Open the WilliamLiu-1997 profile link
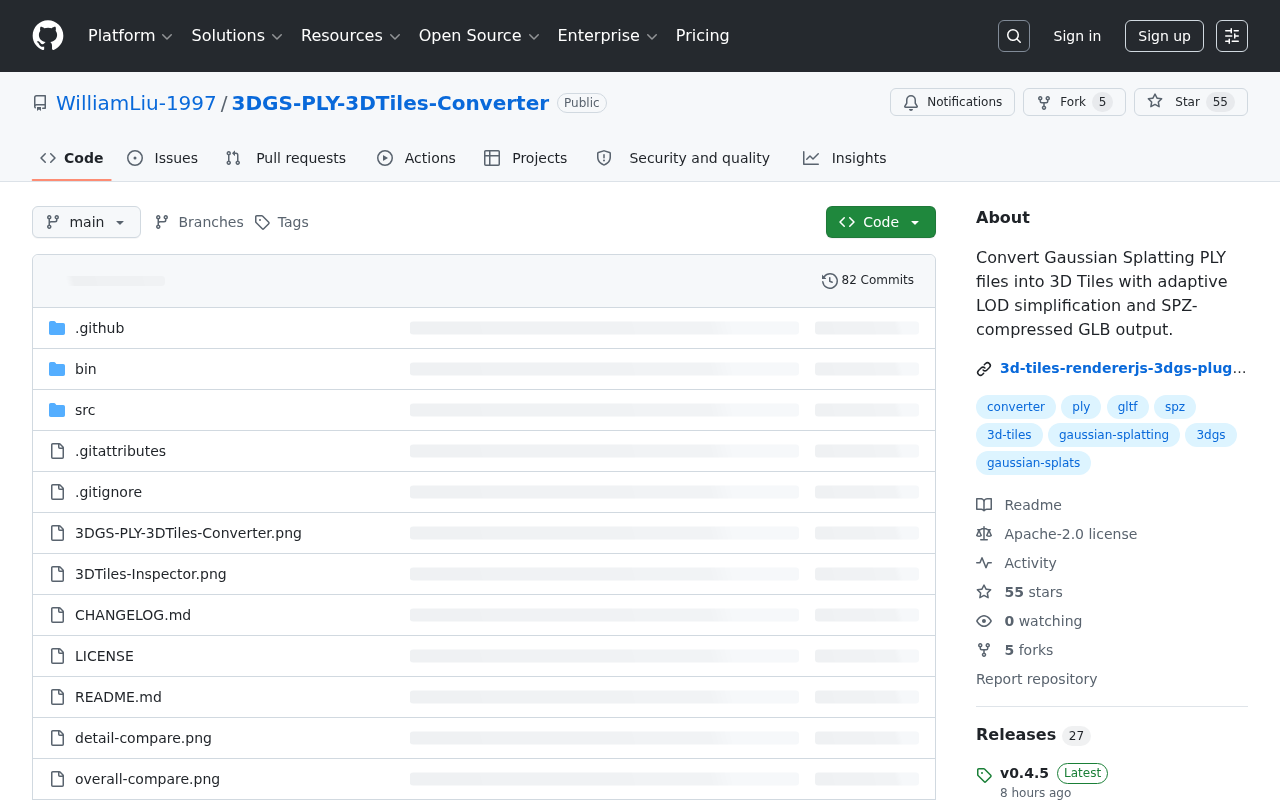This screenshot has width=1280, height=800. [136, 103]
